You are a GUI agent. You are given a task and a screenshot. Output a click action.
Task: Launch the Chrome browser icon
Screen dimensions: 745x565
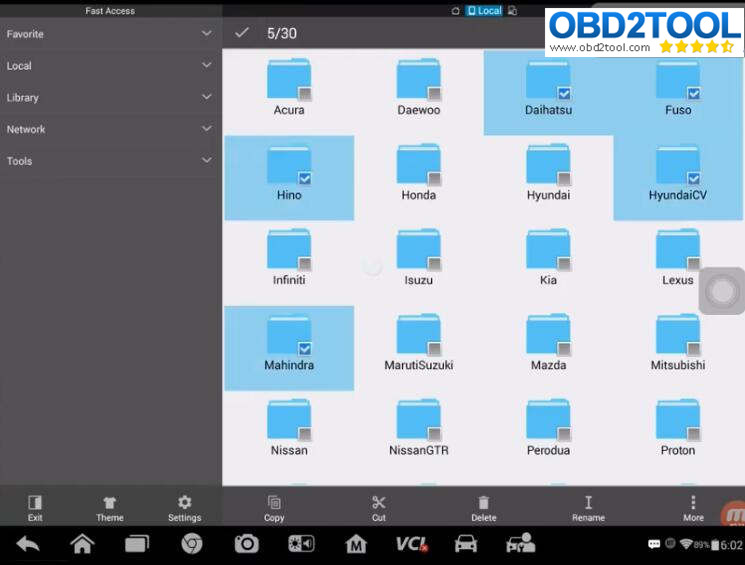click(192, 544)
